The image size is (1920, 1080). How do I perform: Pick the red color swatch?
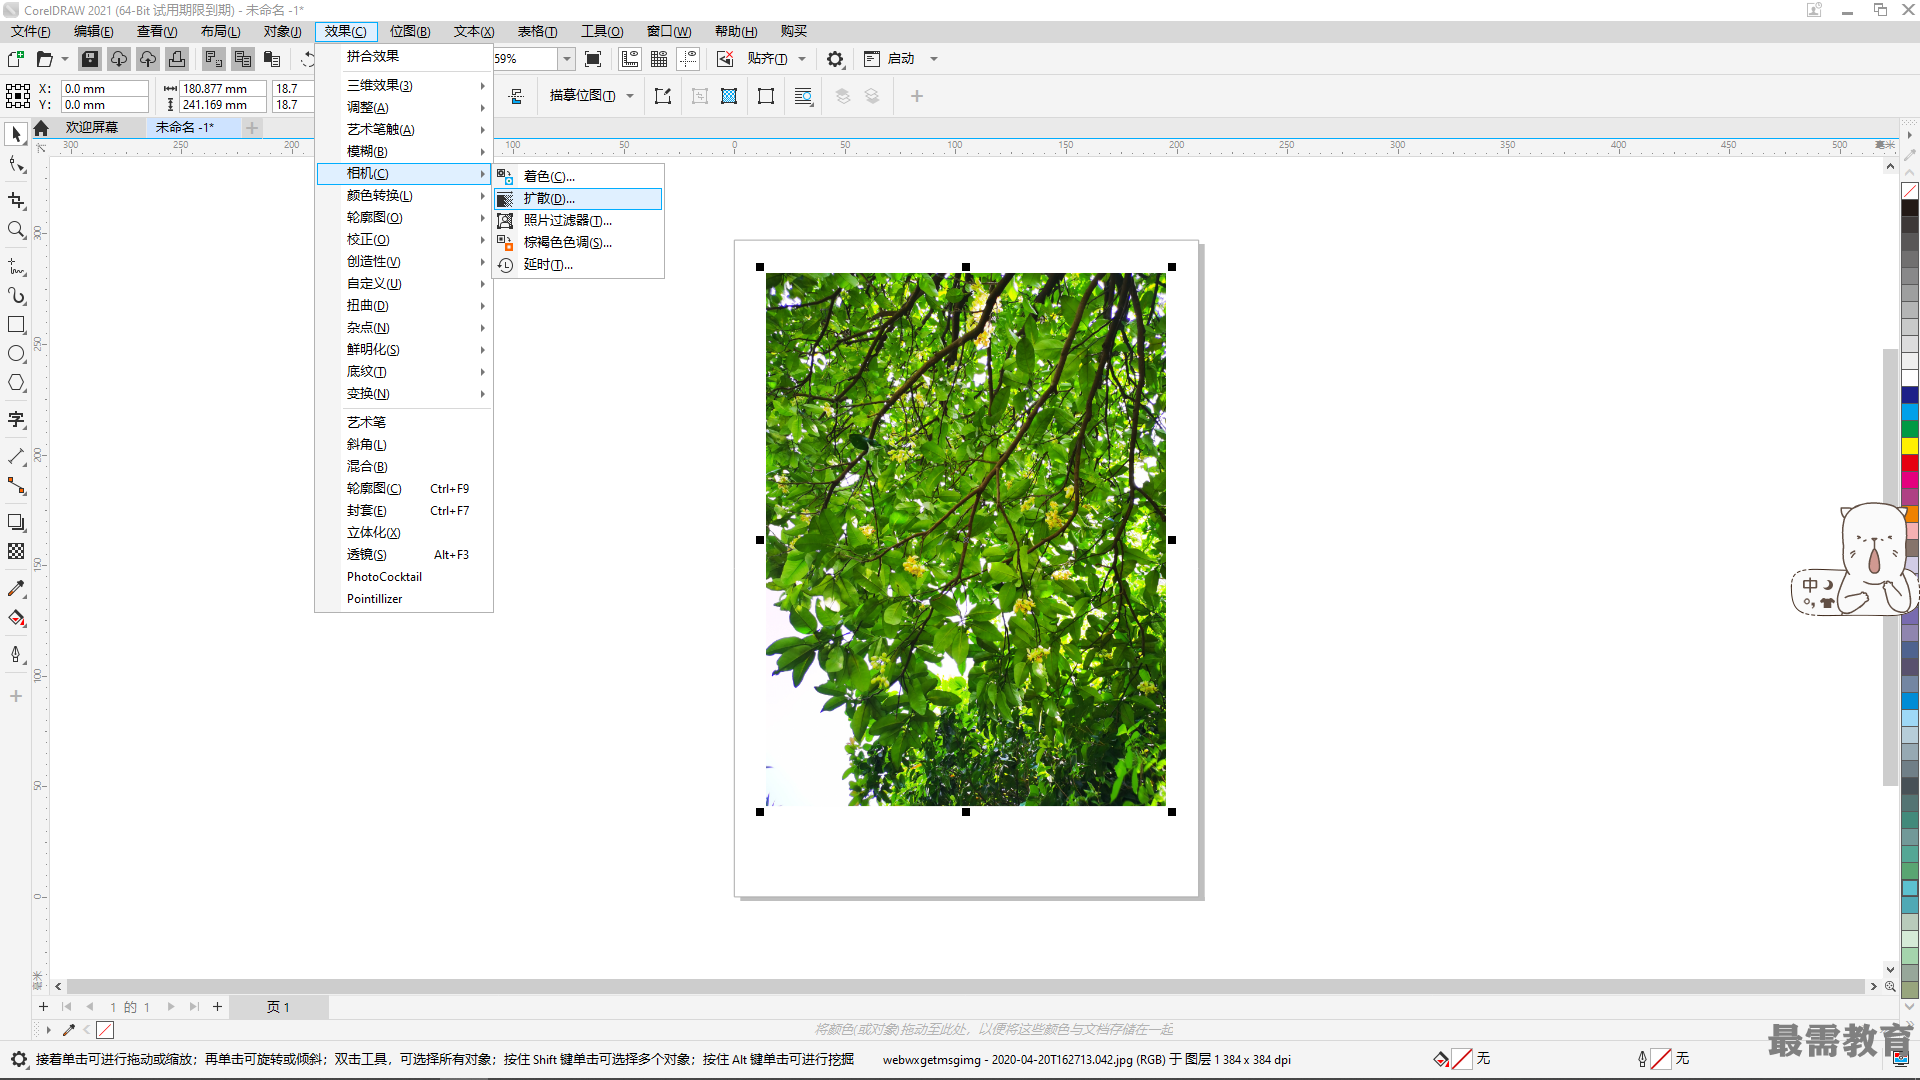pos(1909,463)
